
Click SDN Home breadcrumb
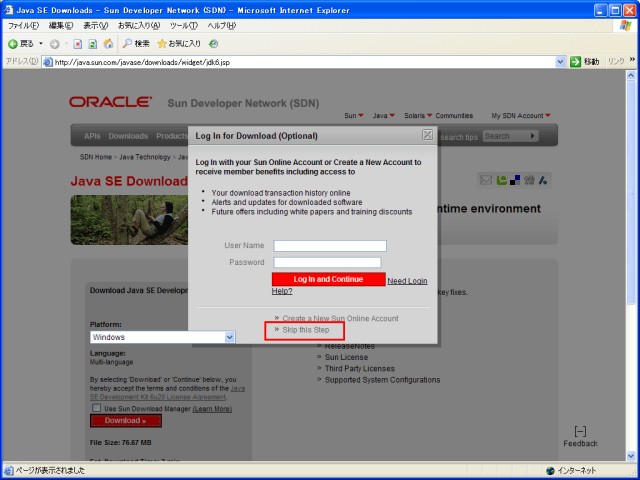click(x=96, y=157)
